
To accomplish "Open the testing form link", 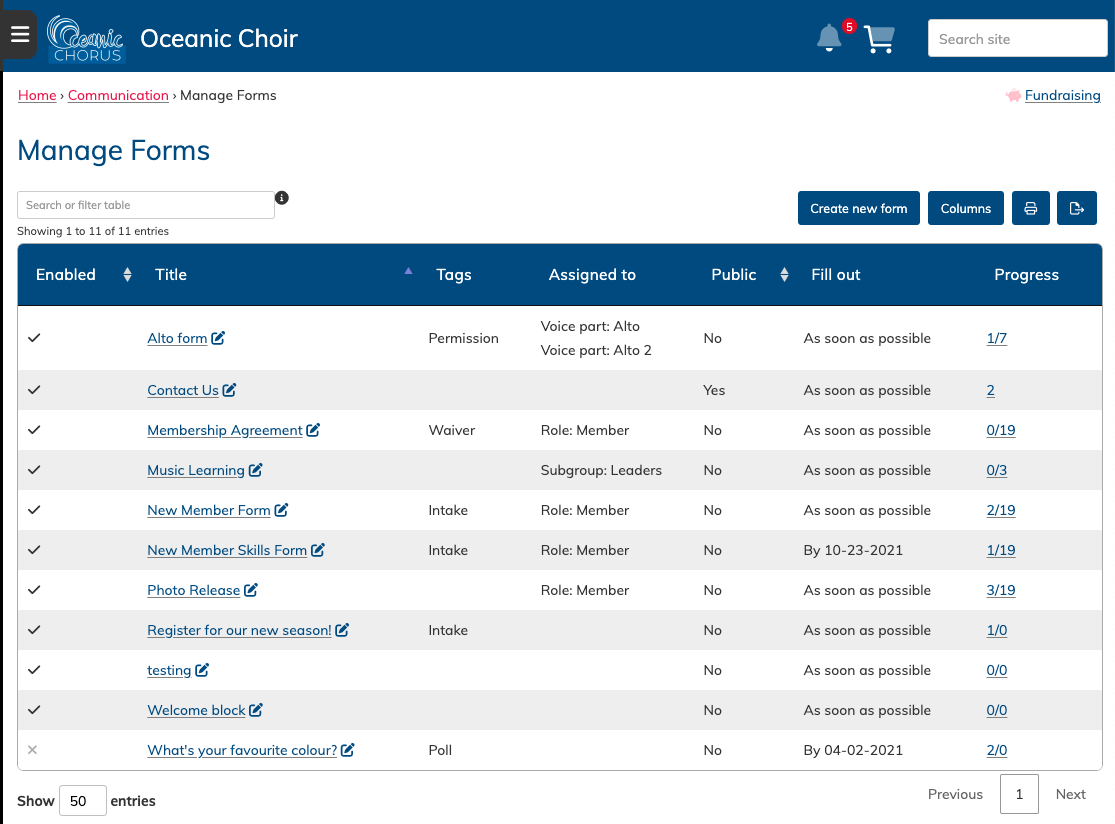I will pos(169,670).
